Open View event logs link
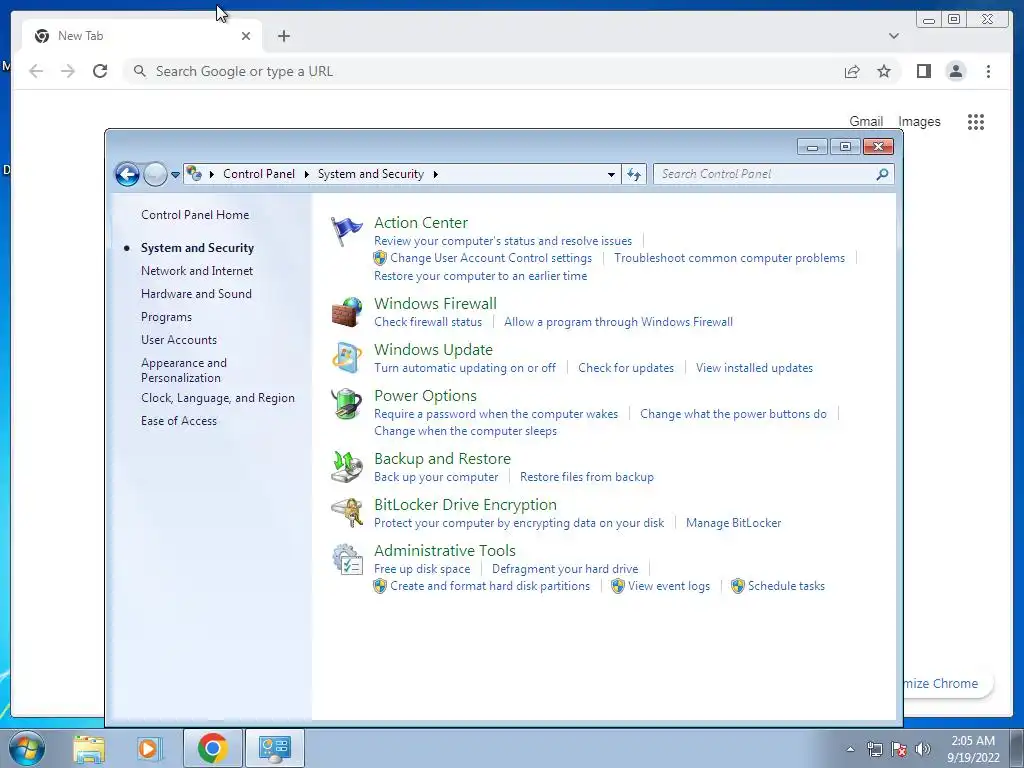Screen dimensions: 1024x768 point(669,586)
